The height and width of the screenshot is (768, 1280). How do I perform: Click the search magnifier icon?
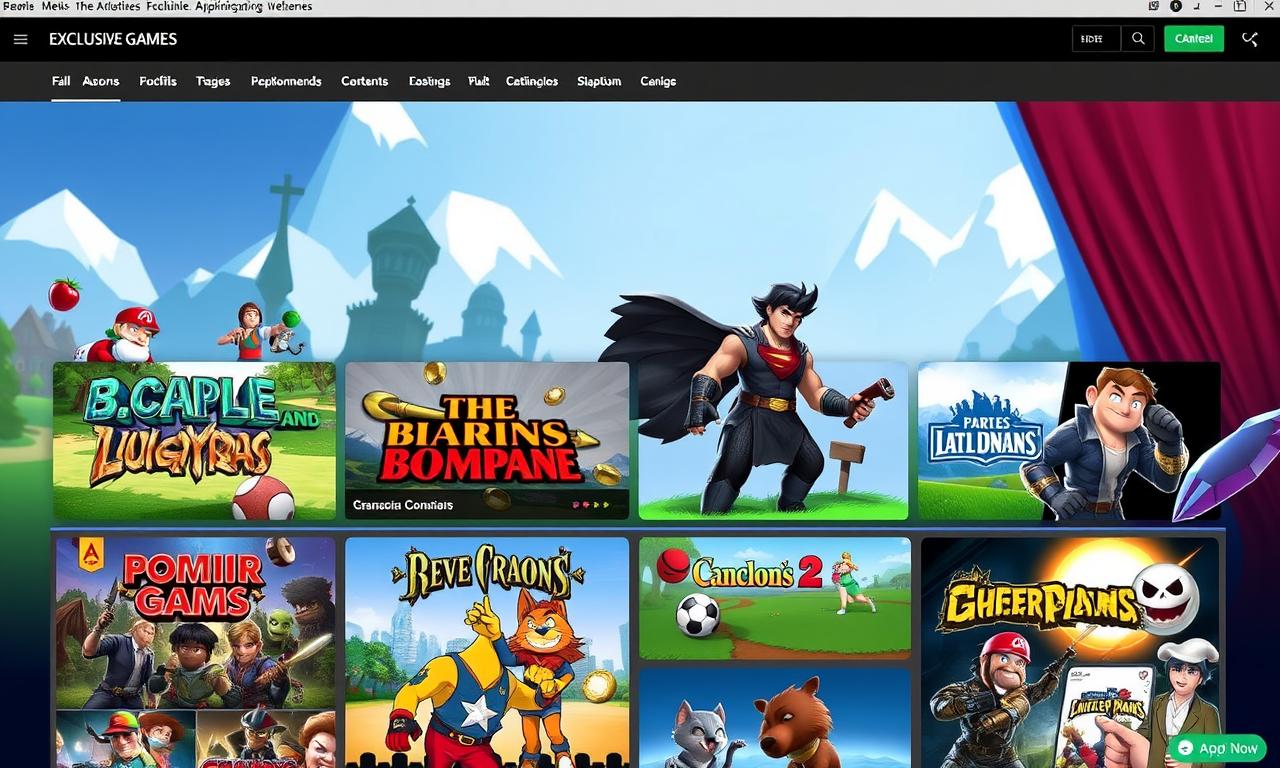pos(1138,39)
